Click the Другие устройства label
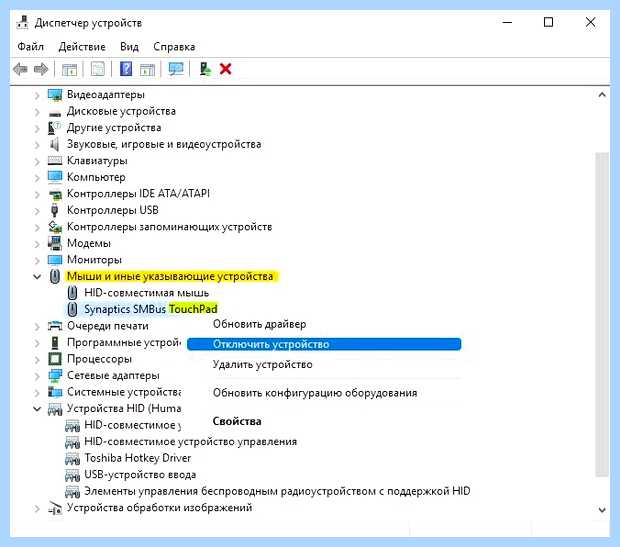The image size is (620, 547). tap(114, 127)
